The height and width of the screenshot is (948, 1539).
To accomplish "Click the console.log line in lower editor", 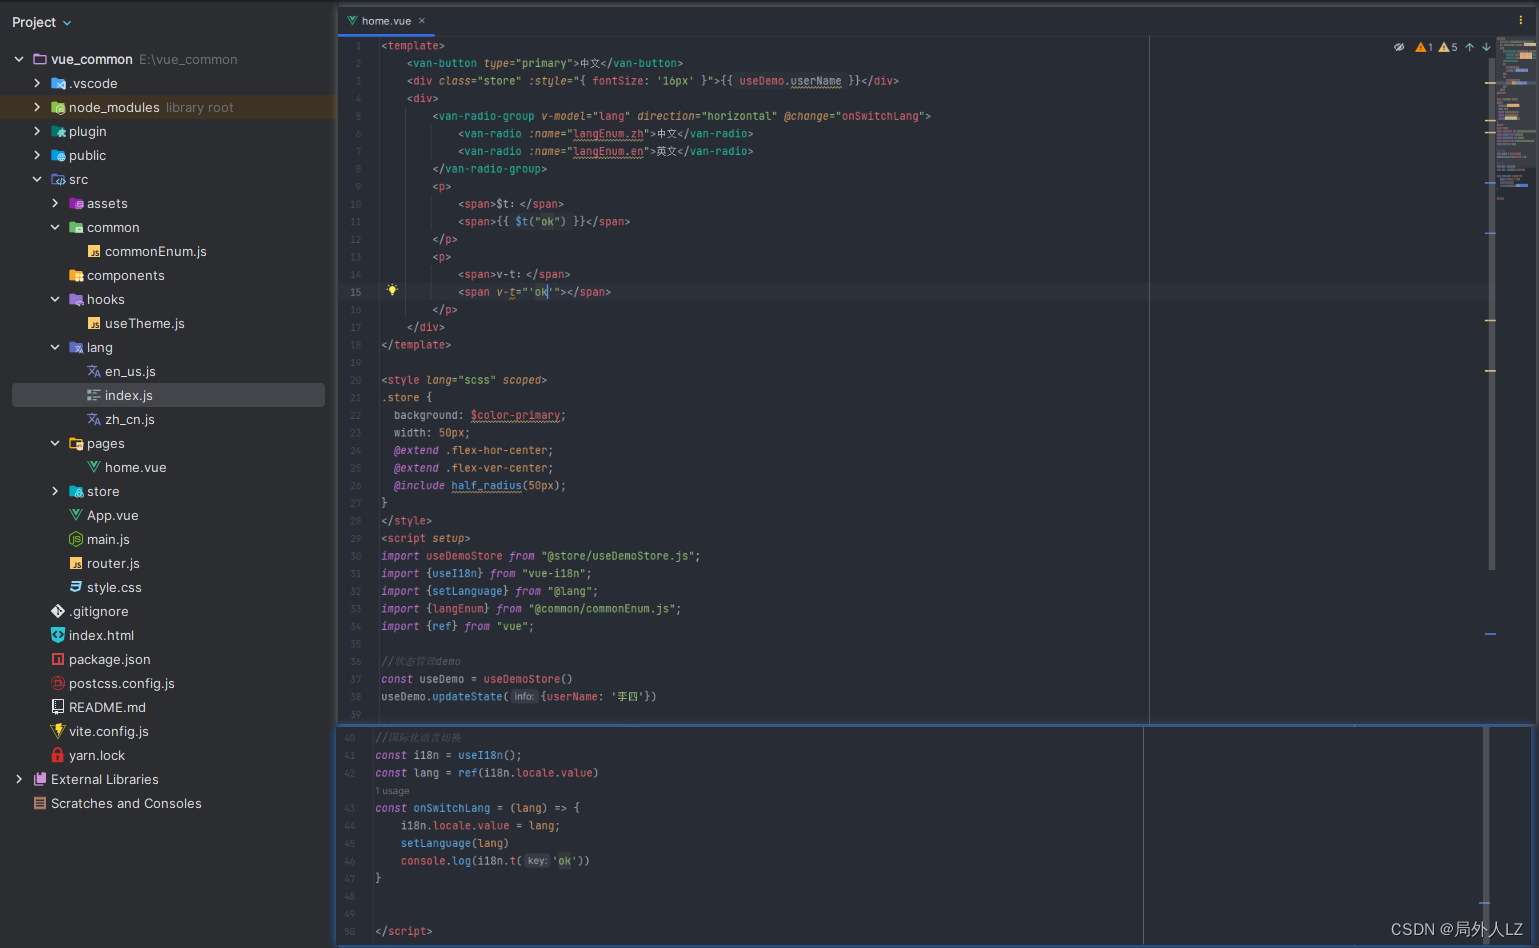I will [495, 861].
